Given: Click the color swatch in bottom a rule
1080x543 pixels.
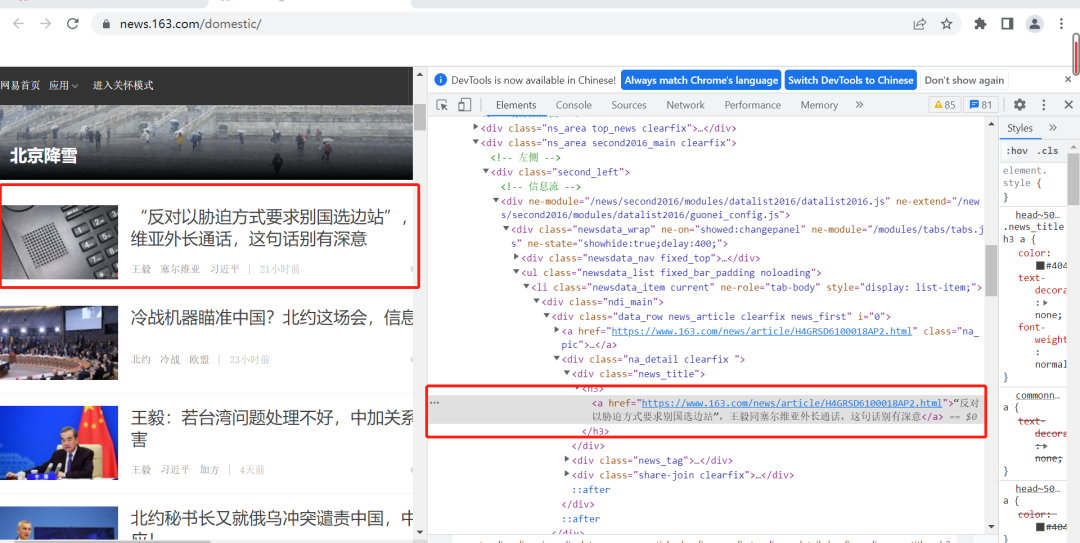Looking at the screenshot, I should 1041,527.
